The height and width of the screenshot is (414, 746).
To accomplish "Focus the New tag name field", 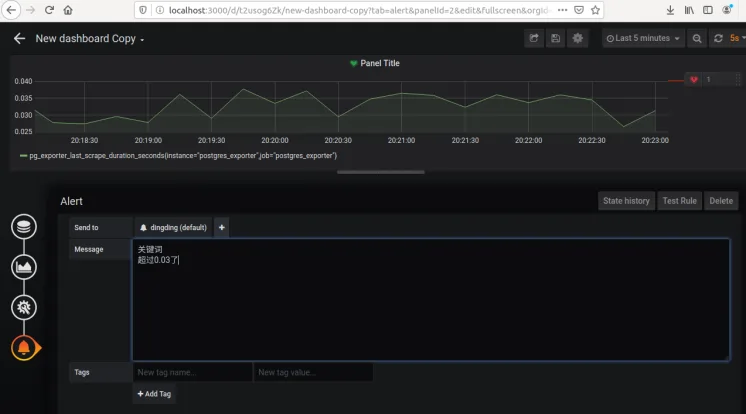I will click(x=192, y=372).
